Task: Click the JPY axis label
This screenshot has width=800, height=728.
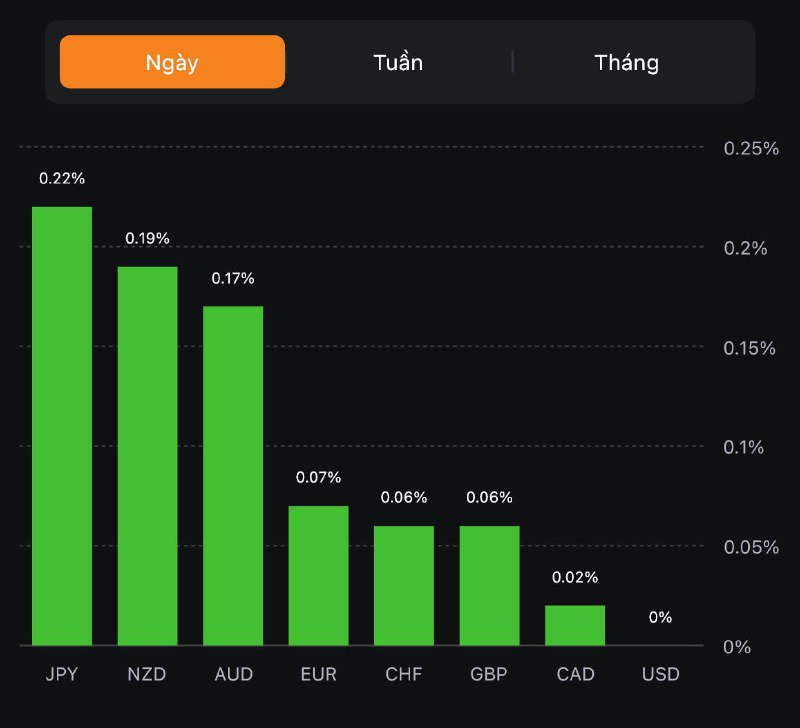Action: point(62,674)
